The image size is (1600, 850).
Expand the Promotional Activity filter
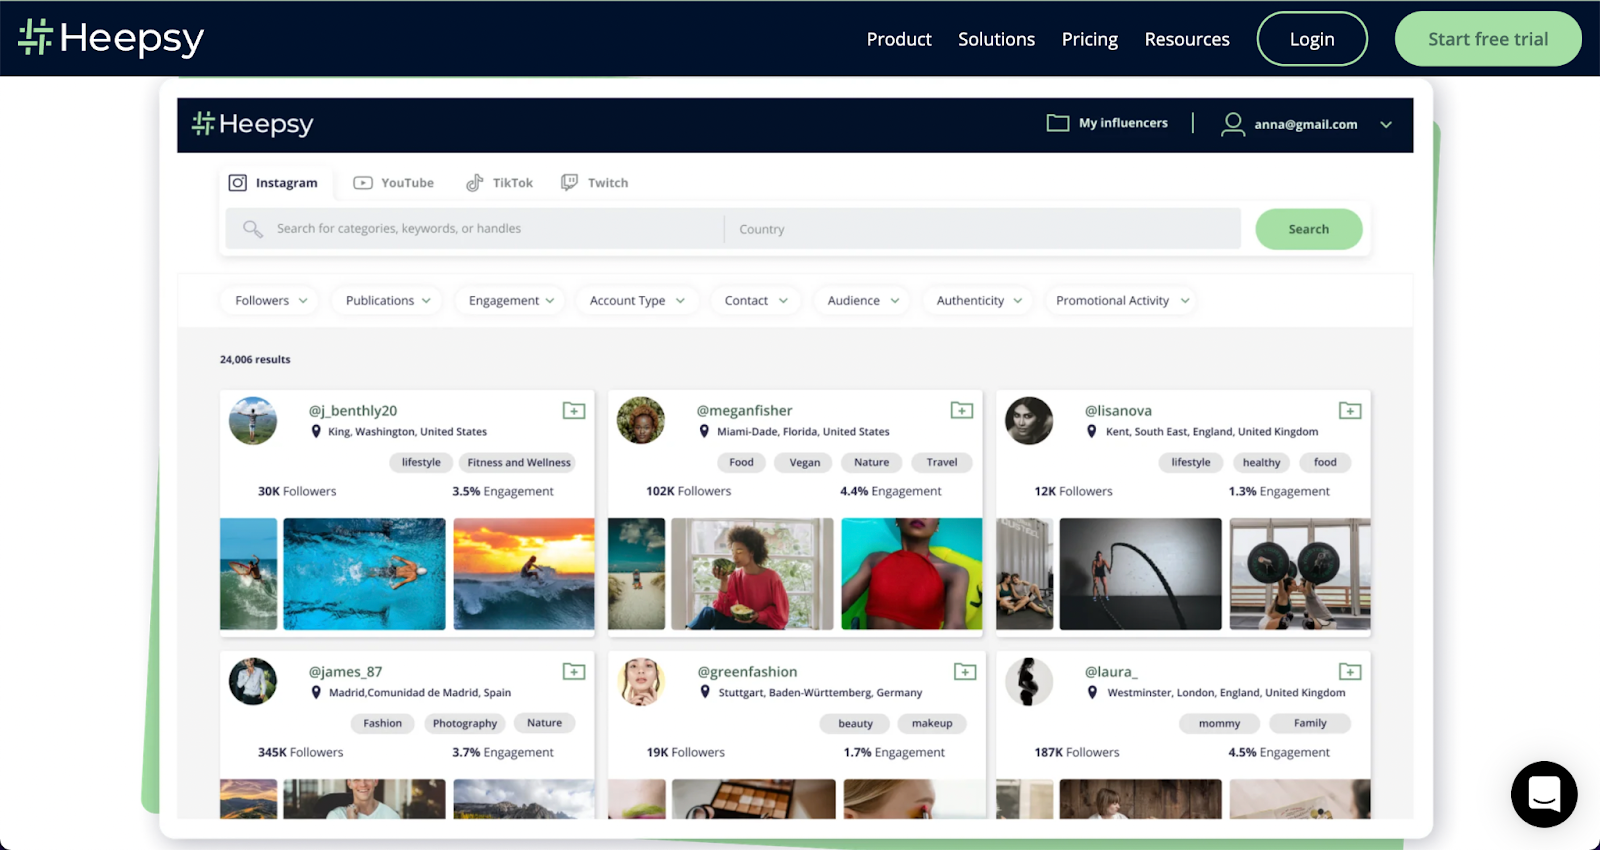point(1121,300)
